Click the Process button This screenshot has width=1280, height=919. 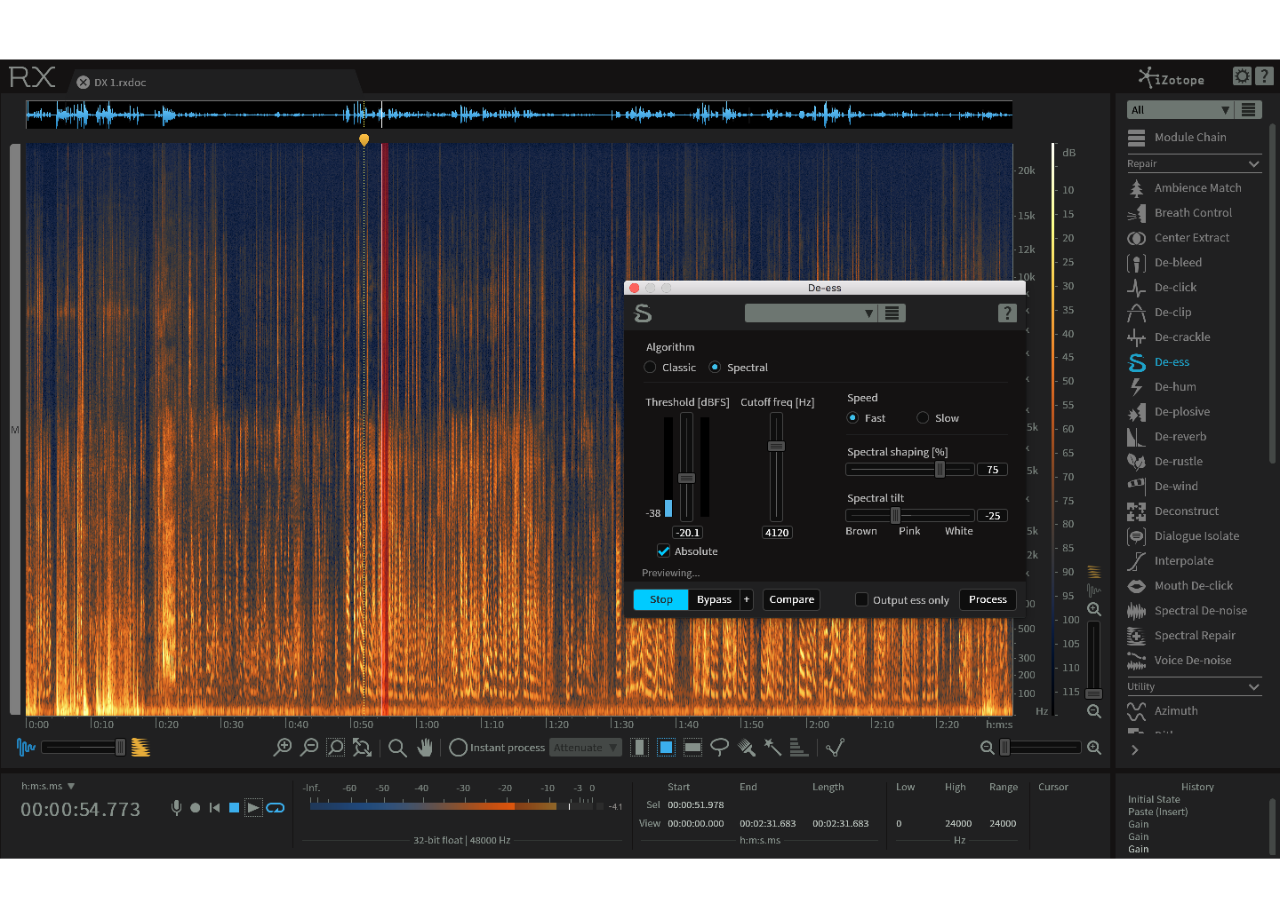(x=987, y=600)
